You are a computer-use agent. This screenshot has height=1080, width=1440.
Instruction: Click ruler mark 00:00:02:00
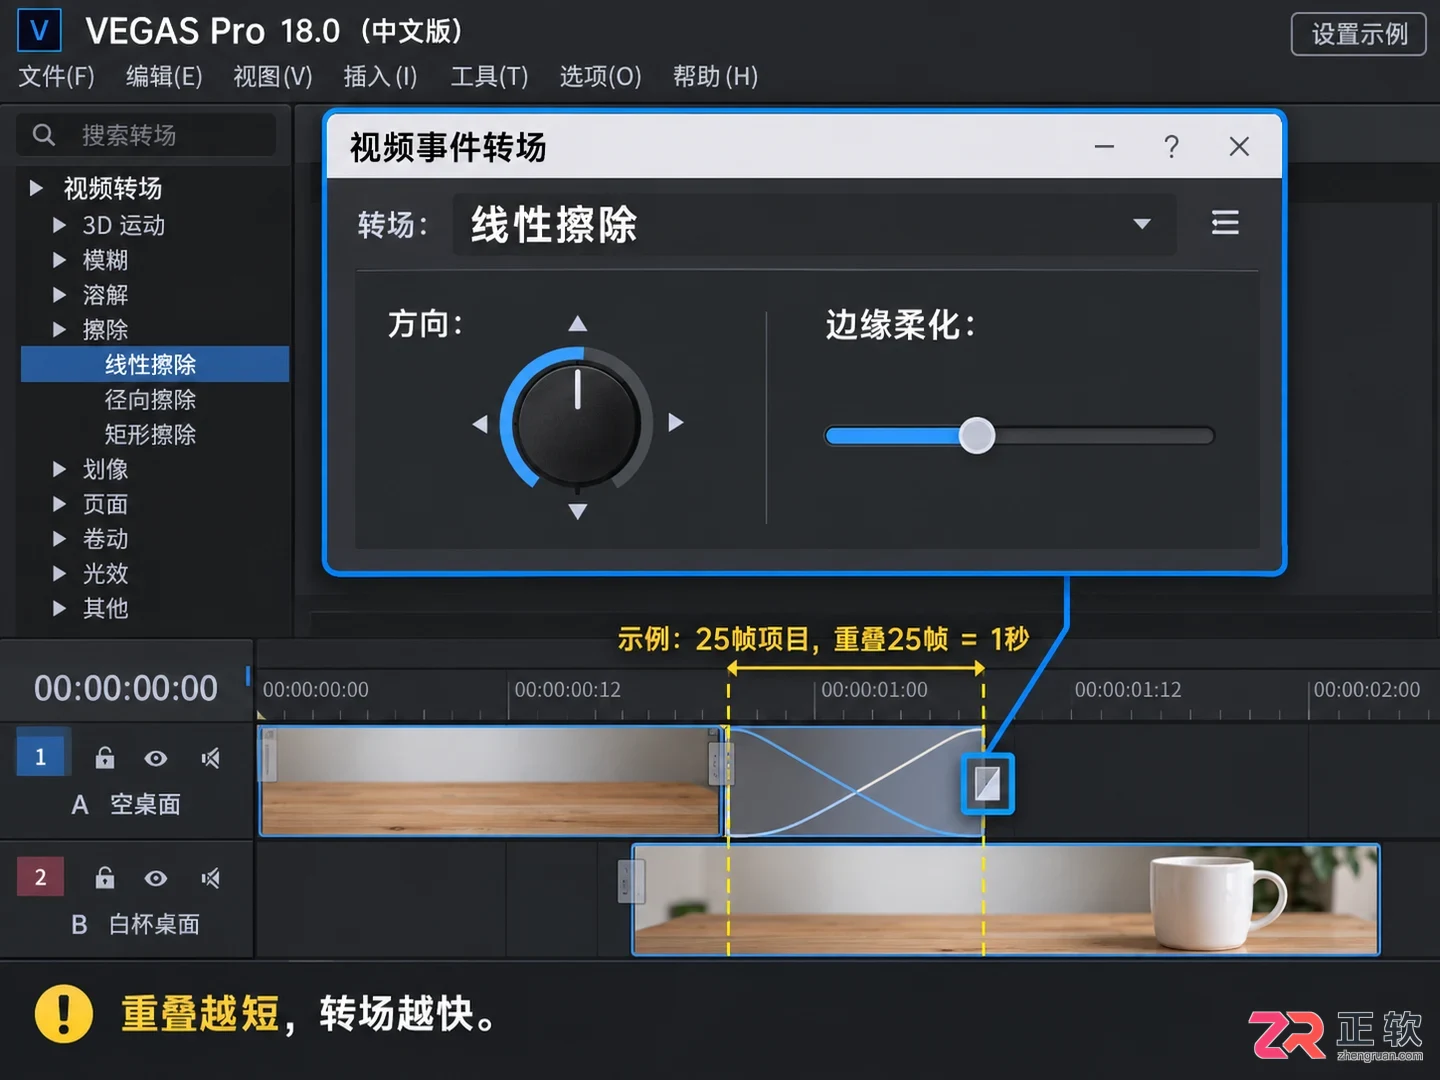point(1366,690)
